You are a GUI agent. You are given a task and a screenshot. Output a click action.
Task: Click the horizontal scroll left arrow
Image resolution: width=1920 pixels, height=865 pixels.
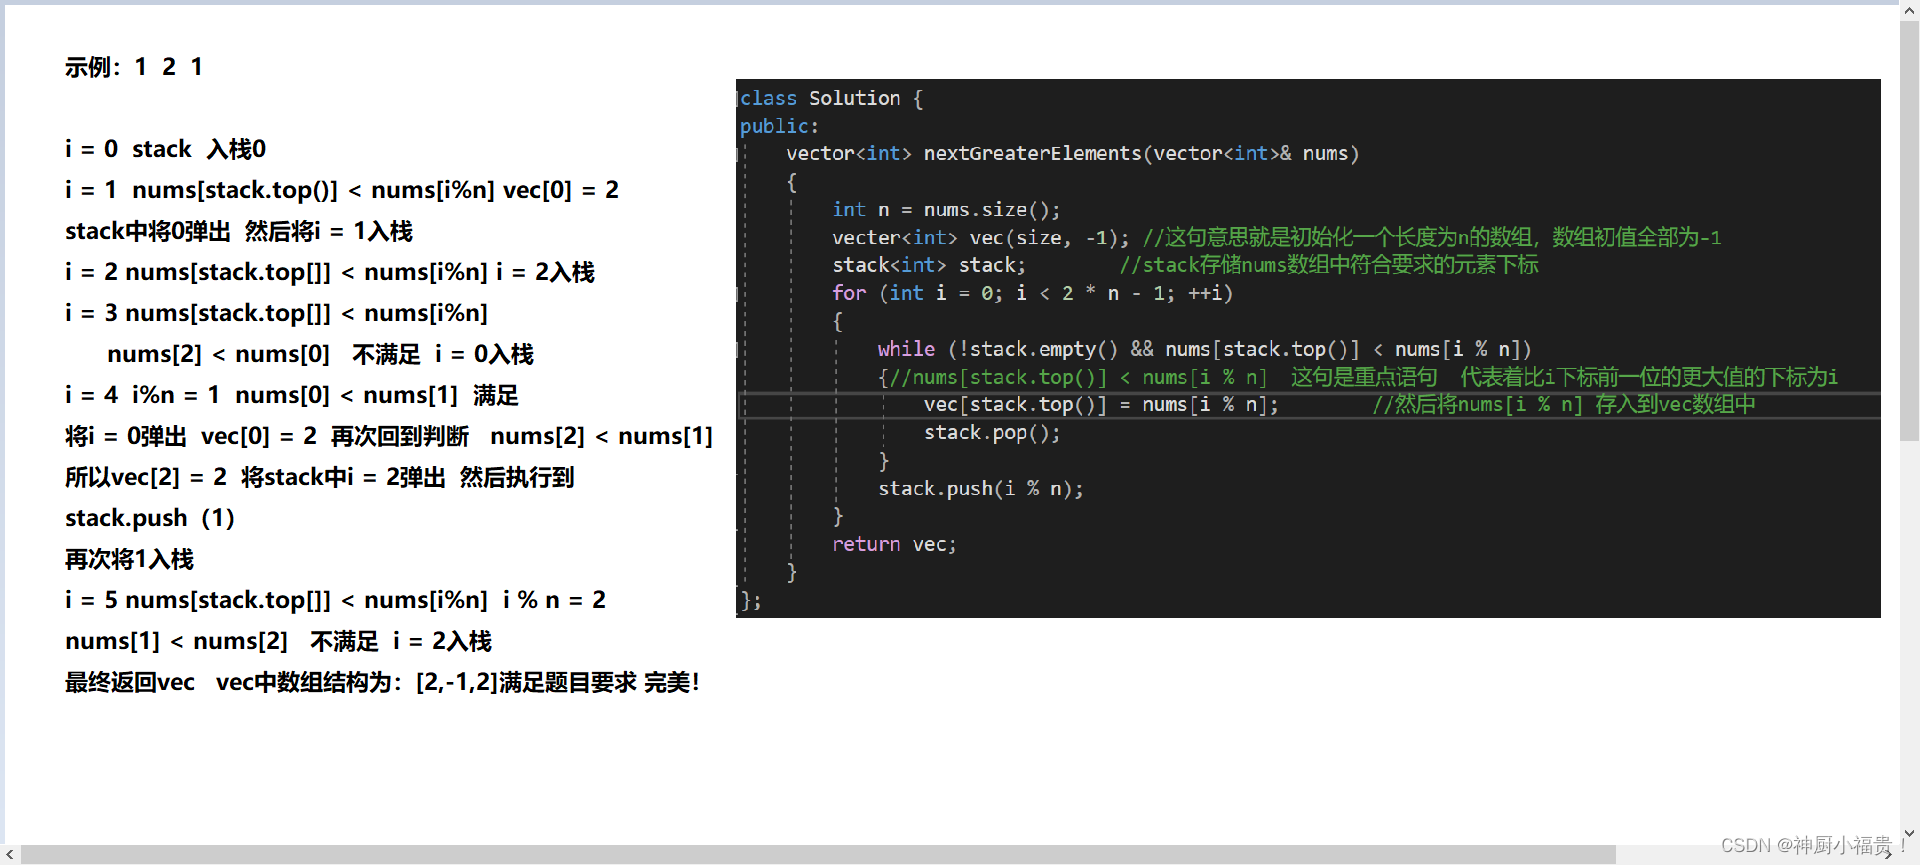click(10, 854)
